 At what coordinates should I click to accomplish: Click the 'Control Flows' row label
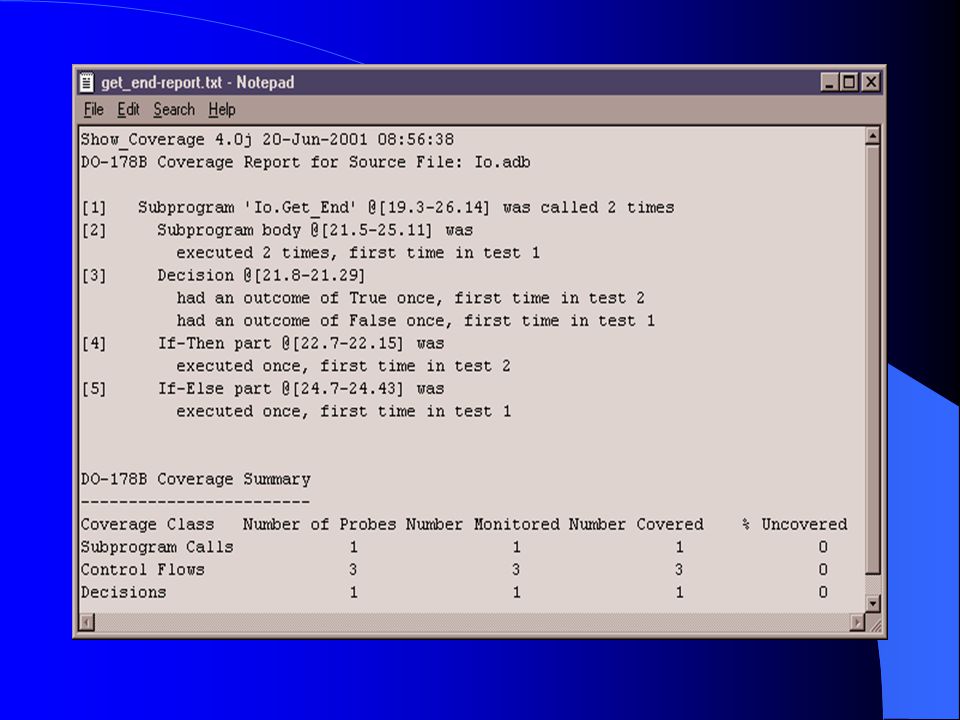click(143, 570)
